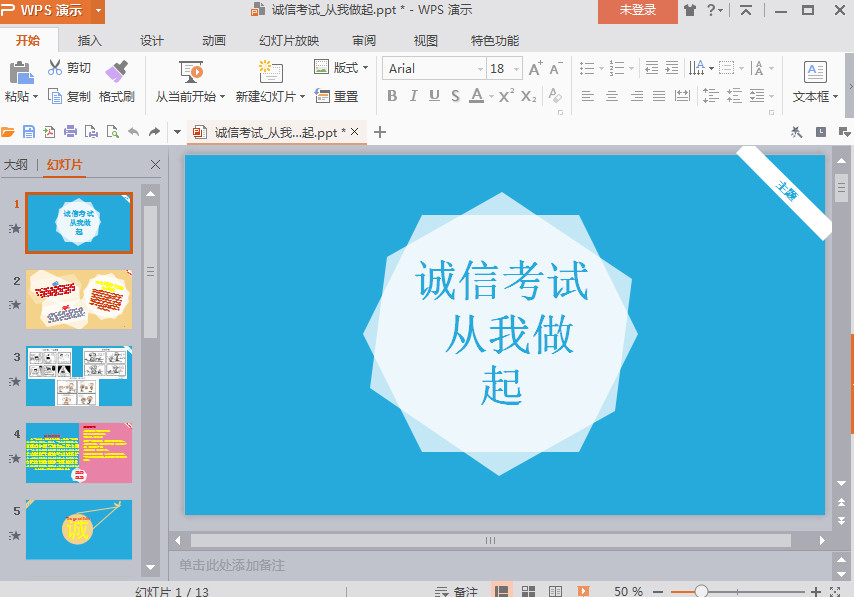Save the presentation with floppy icon
This screenshot has width=854, height=597.
[28, 132]
